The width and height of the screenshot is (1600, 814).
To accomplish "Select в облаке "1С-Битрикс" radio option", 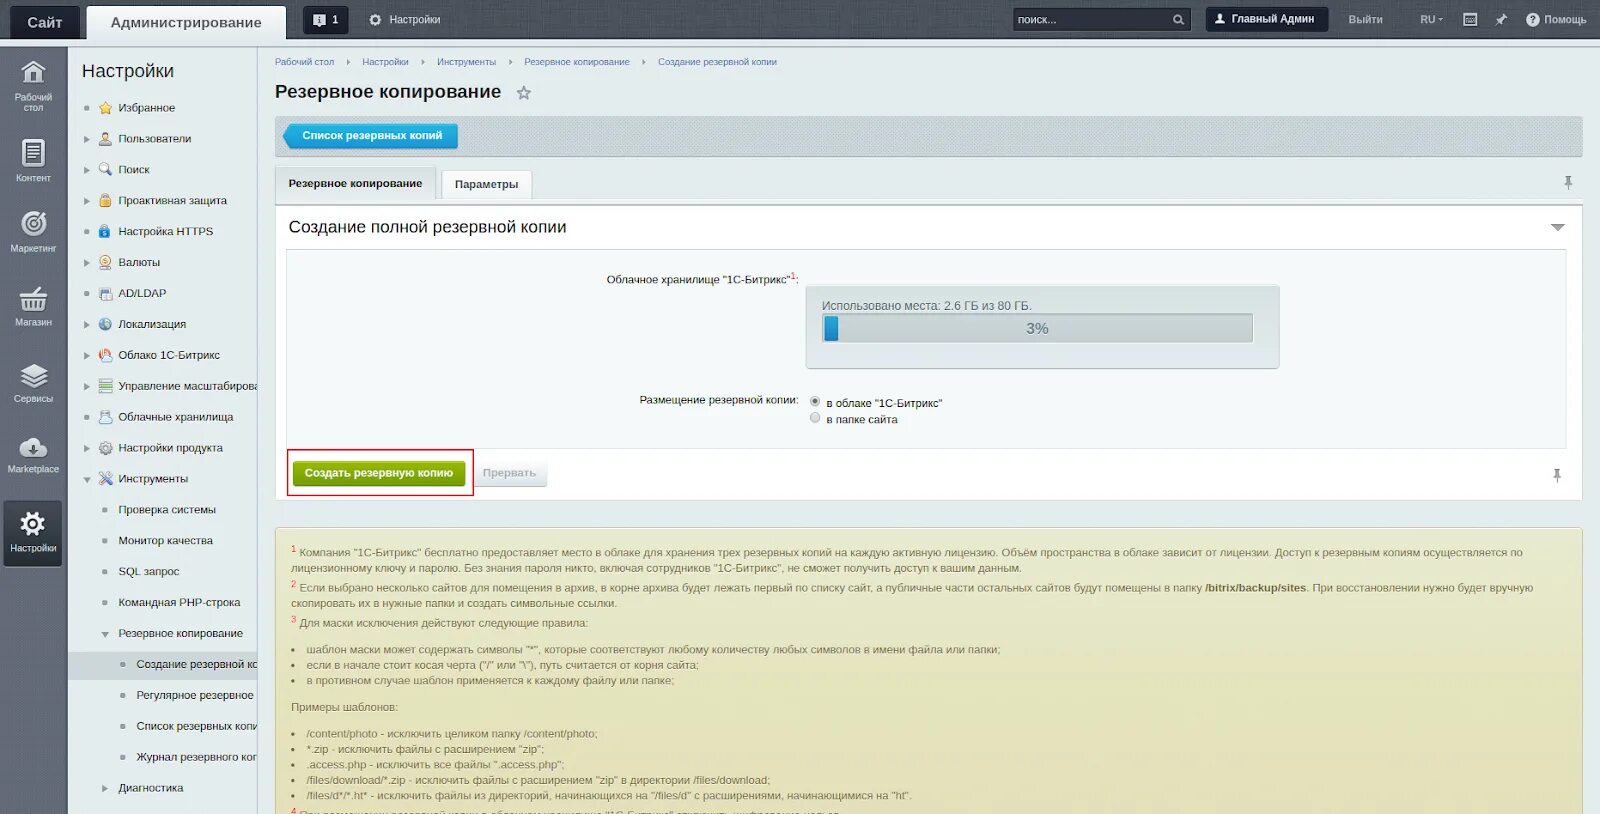I will click(x=815, y=402).
